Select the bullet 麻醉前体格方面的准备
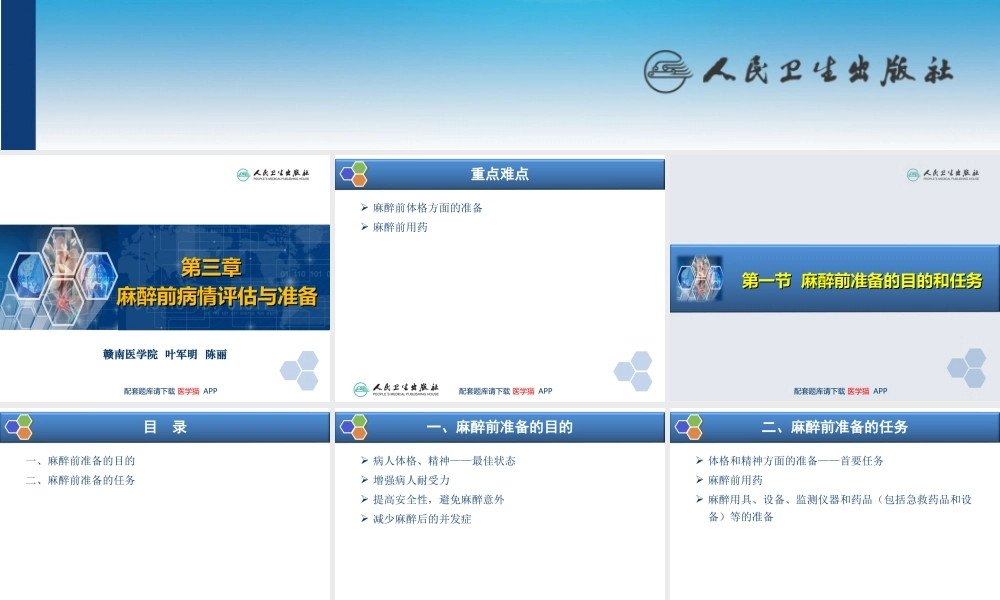Screen dimensions: 1000x600 pos(428,208)
